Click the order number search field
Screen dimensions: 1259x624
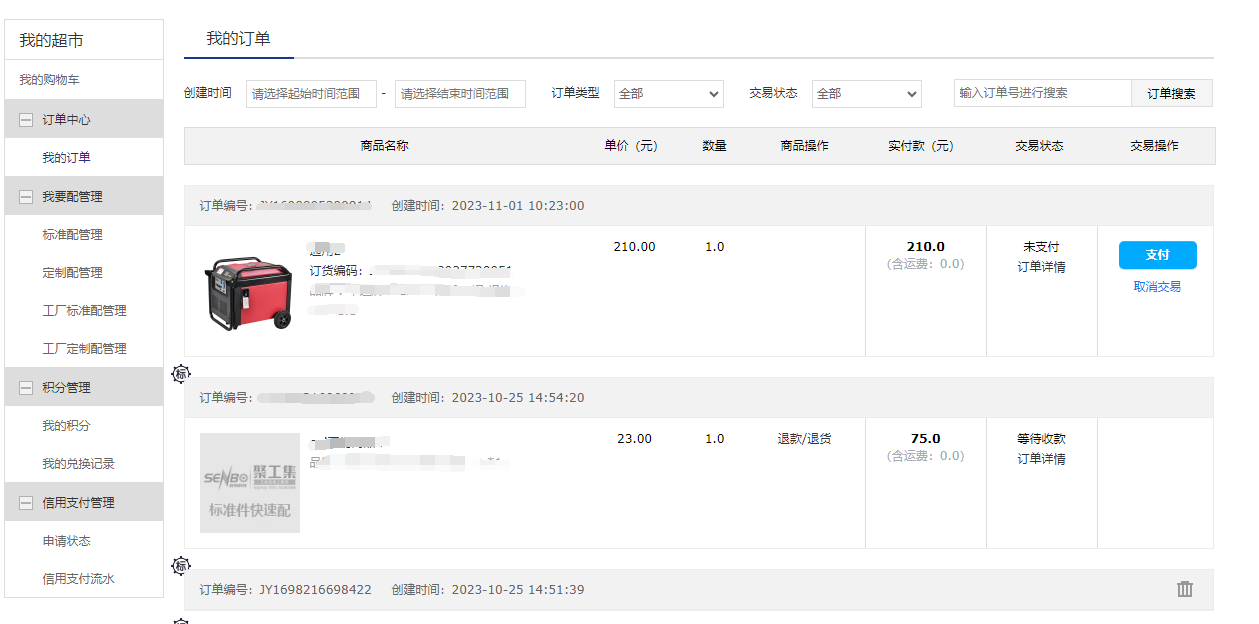coord(1042,93)
